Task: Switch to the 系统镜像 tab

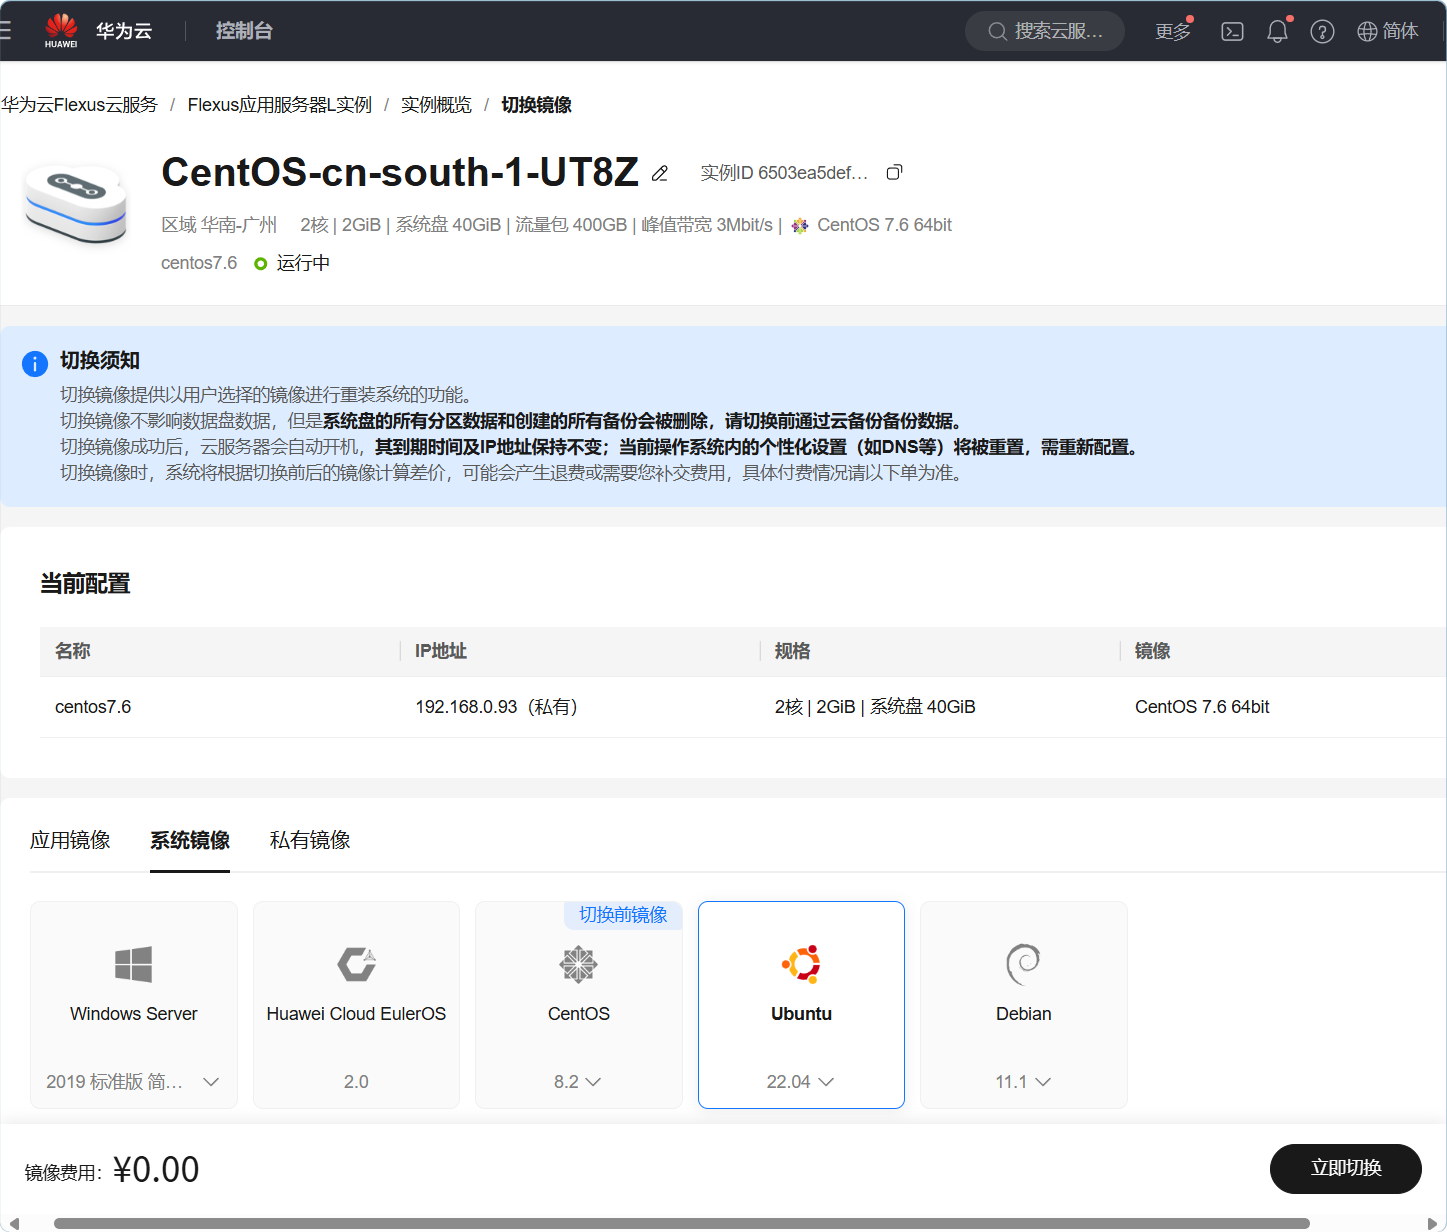Action: 190,840
